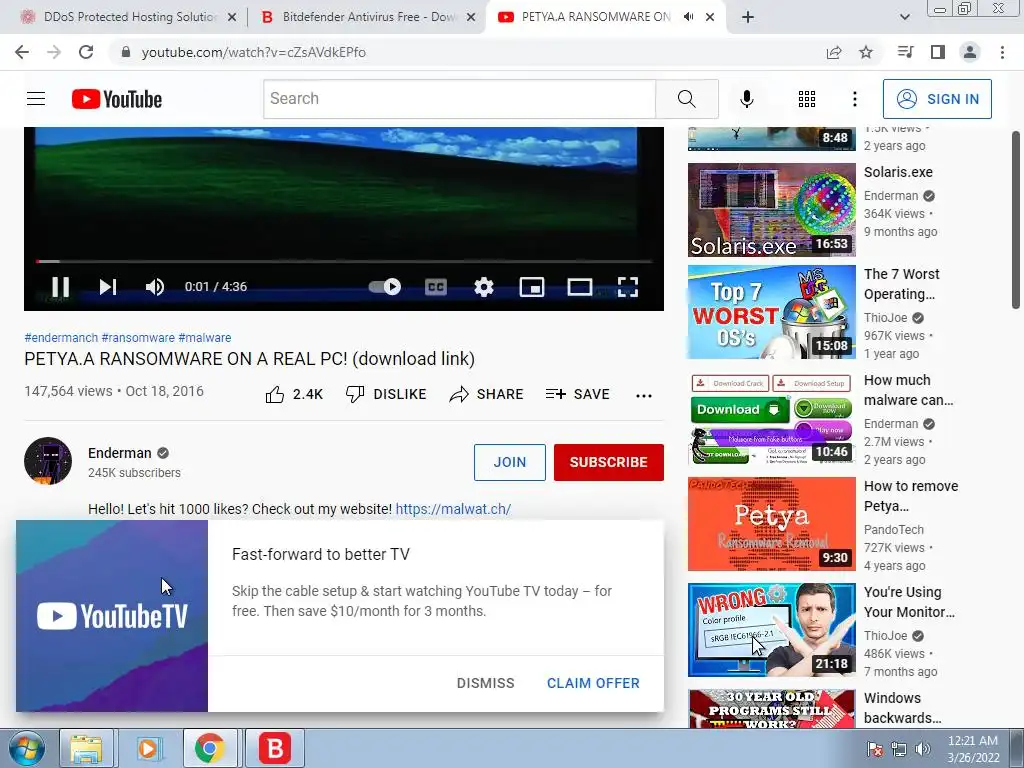This screenshot has width=1024, height=768.
Task: Toggle the autoplay switch
Action: [x=385, y=287]
